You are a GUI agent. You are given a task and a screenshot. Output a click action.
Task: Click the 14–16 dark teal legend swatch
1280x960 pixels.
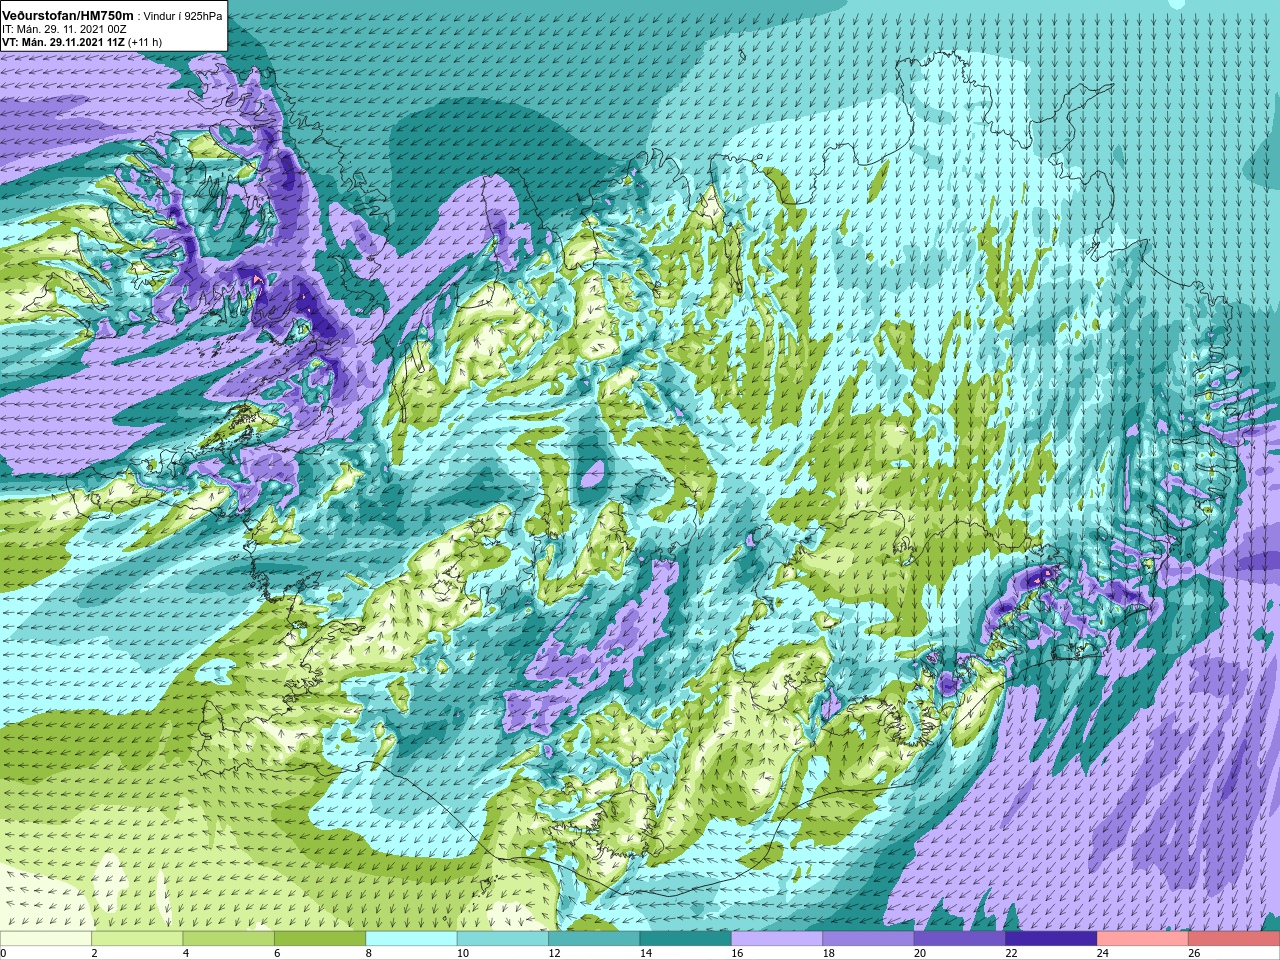[686, 939]
